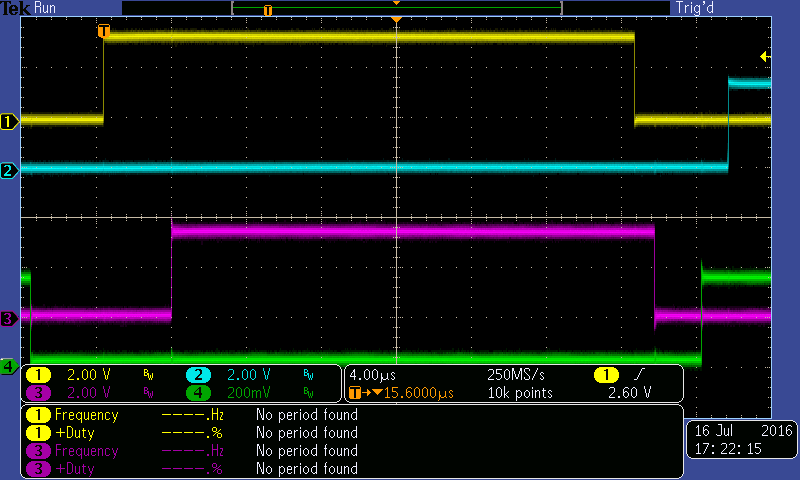Click the 15.6000µs delay readout

point(418,393)
